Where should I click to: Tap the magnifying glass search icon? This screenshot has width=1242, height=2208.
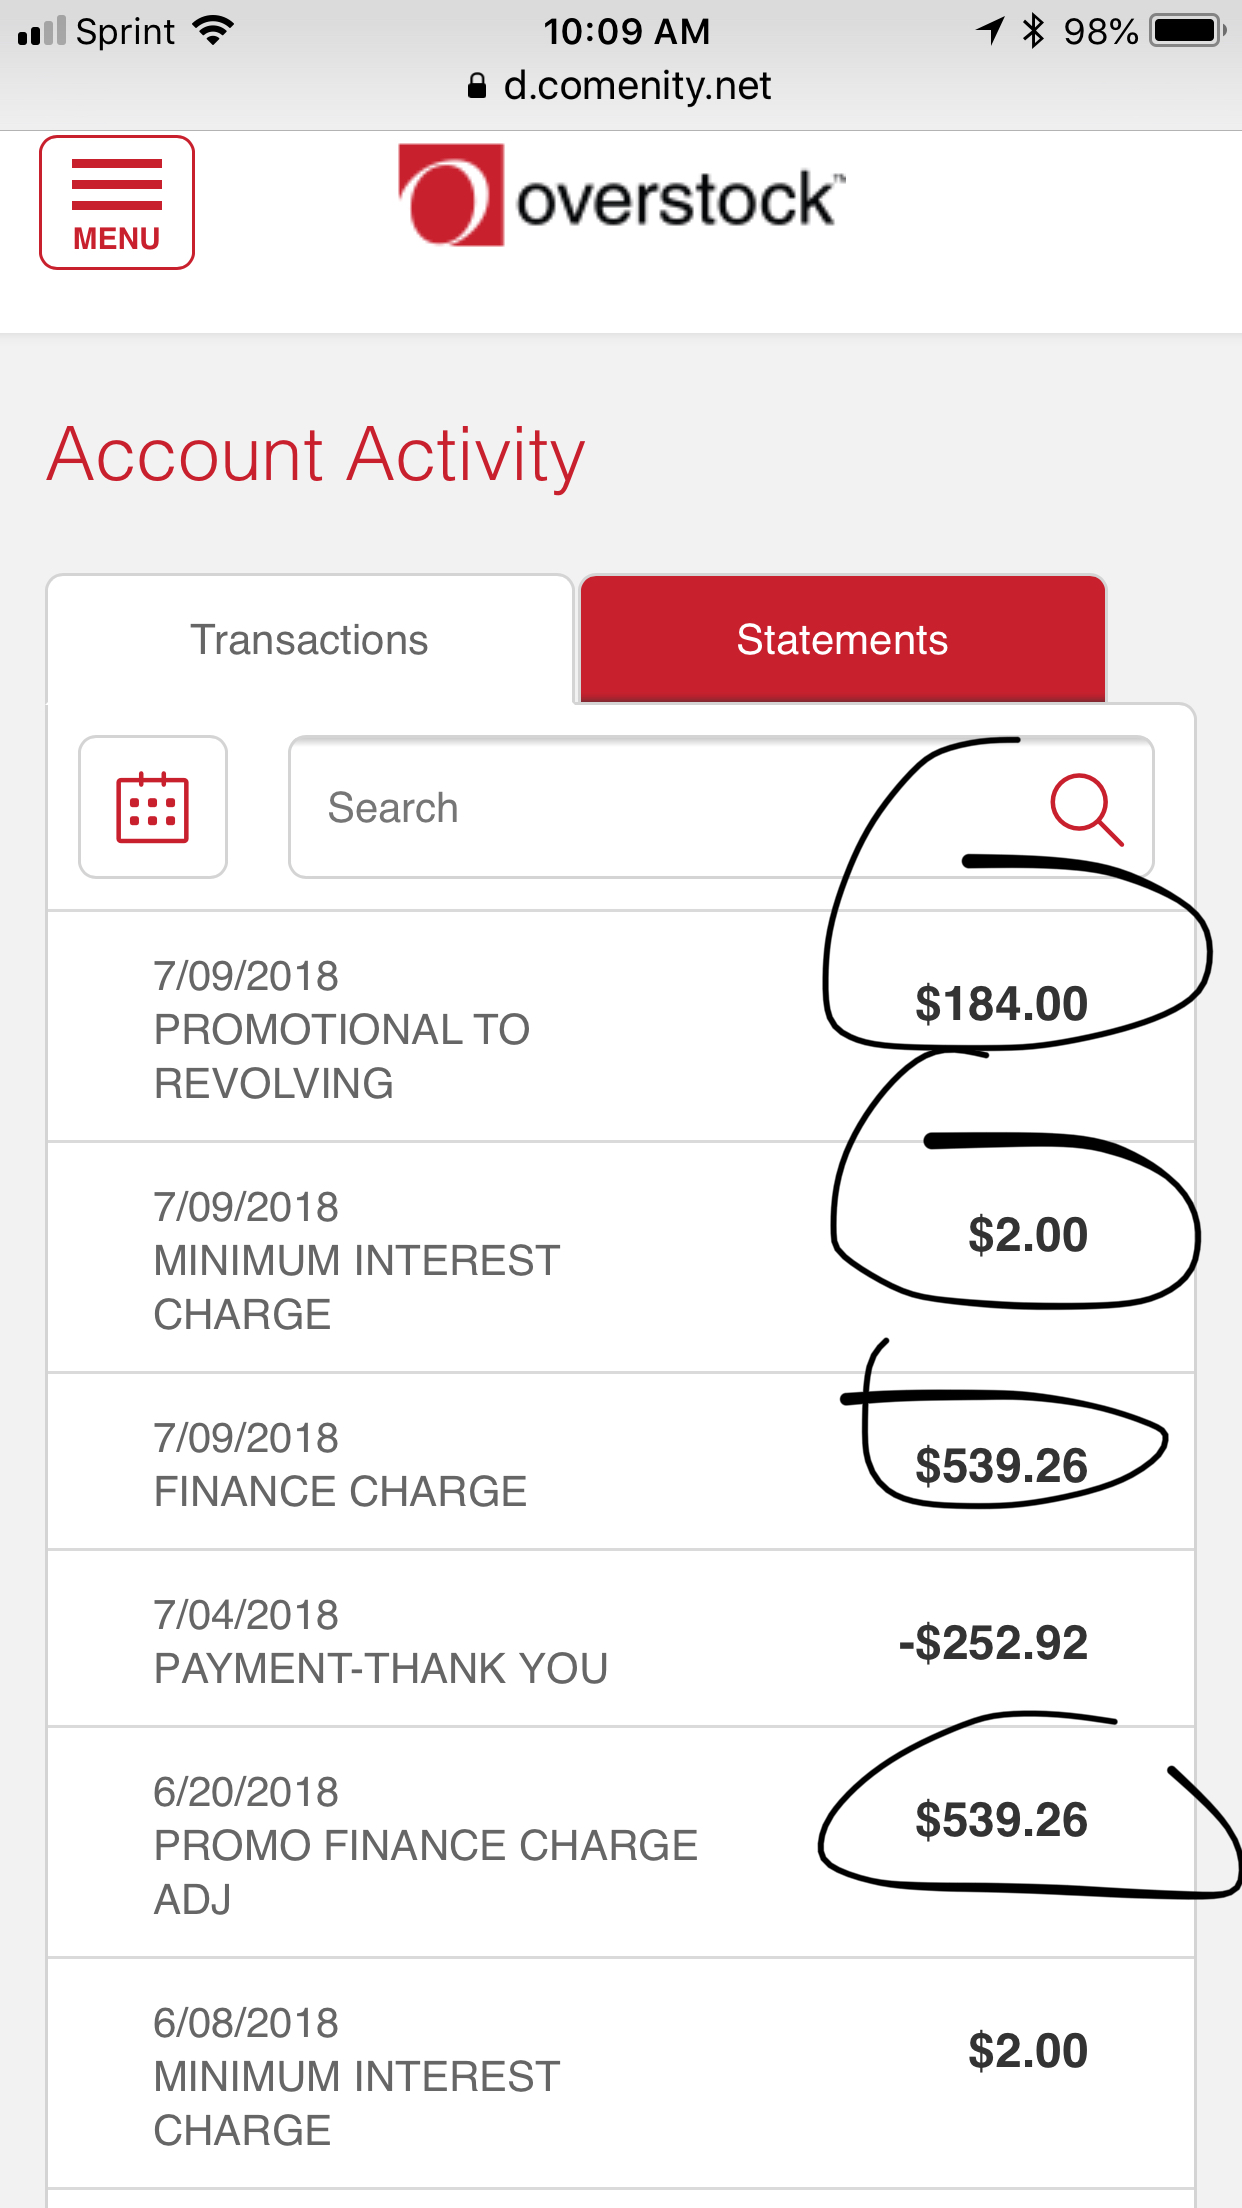[x=1086, y=809]
